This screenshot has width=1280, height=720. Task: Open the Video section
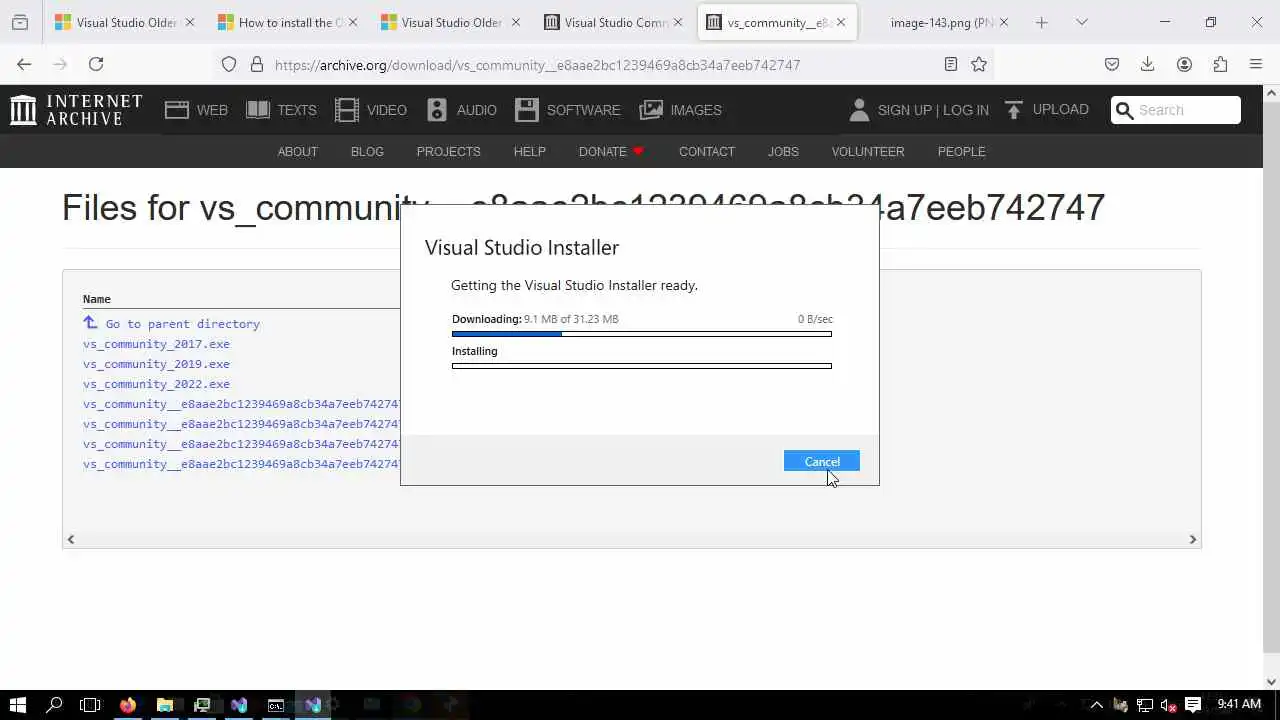coord(371,110)
